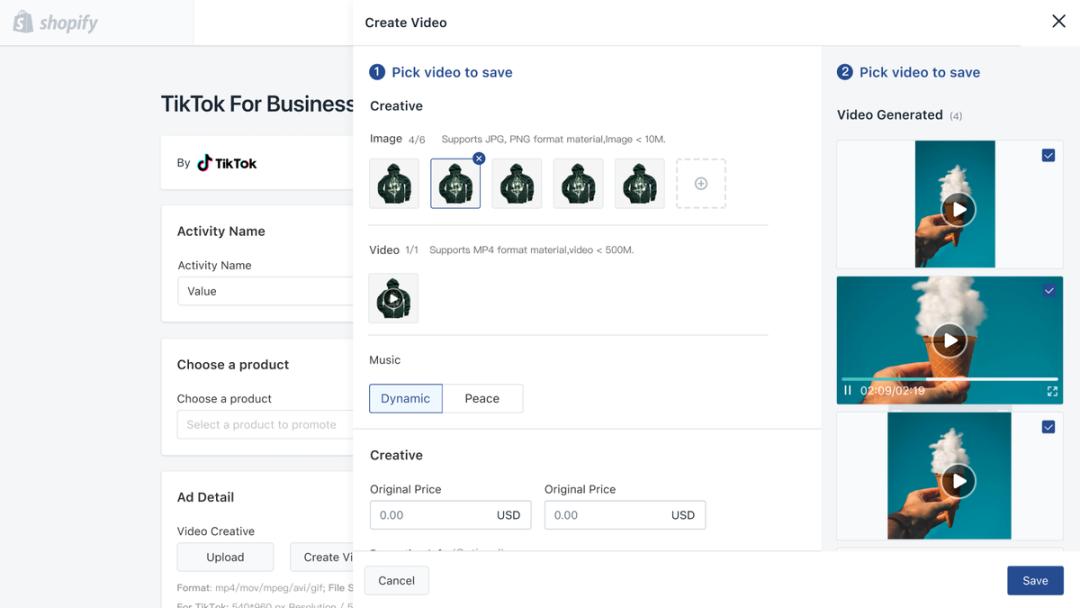Expand the playing video to fullscreen
Viewport: 1080px width, 608px height.
click(1053, 390)
